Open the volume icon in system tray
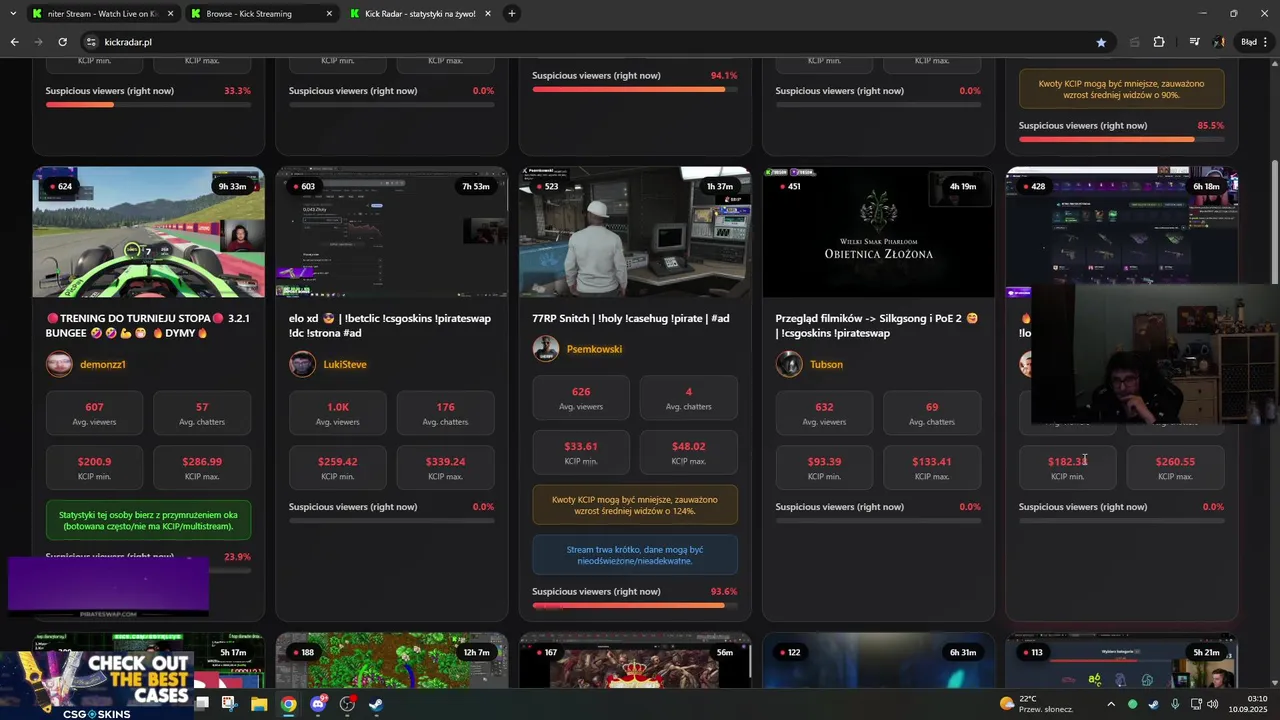This screenshot has height=720, width=1280. 1213,704
